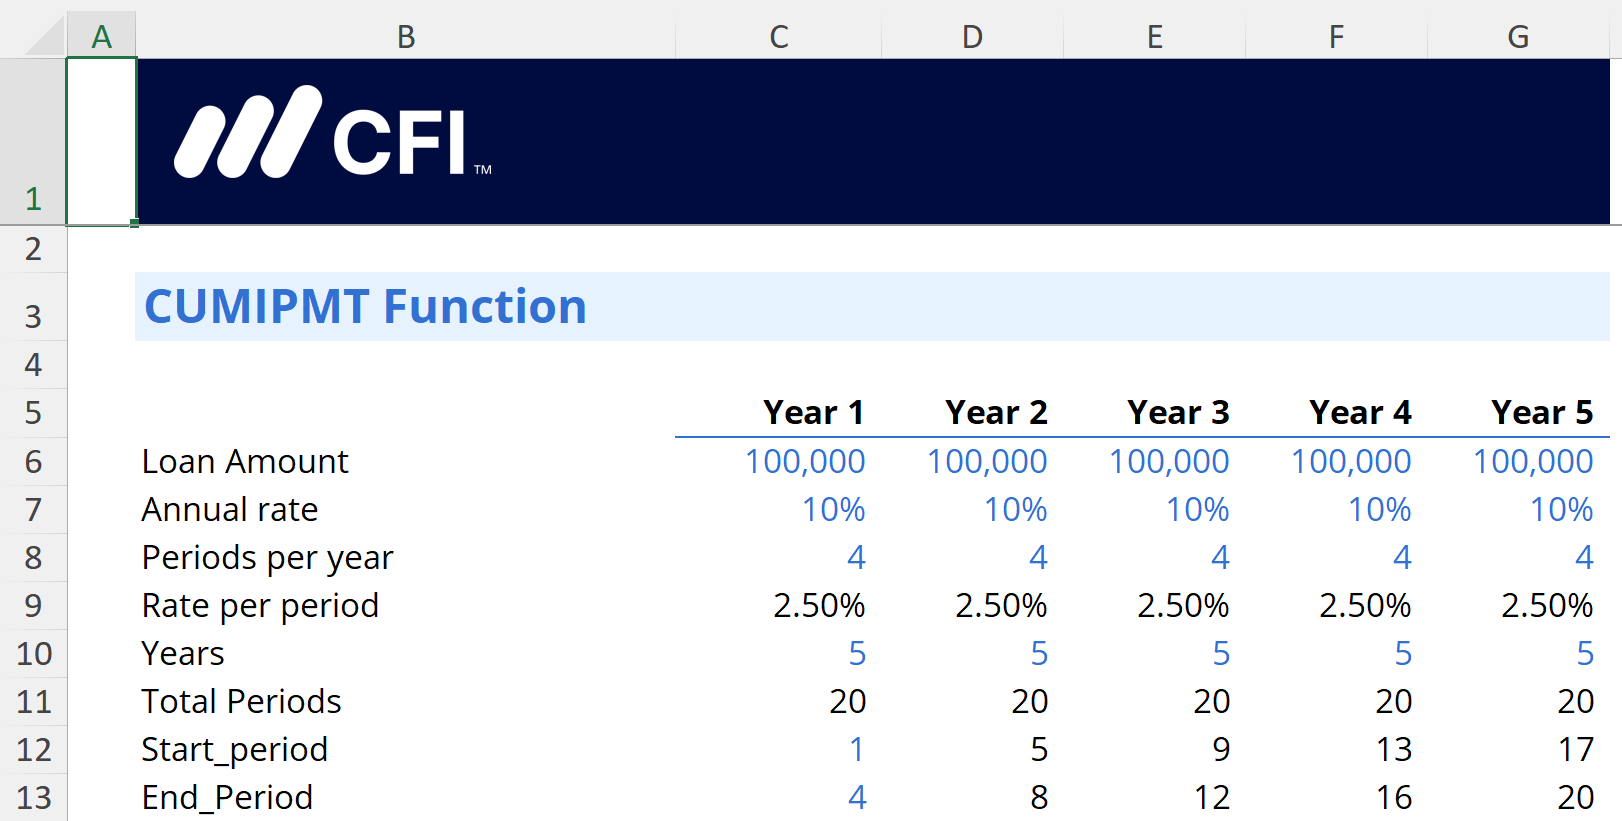This screenshot has height=821, width=1622.
Task: Select Year 3 loan amount 100,000
Action: [x=1168, y=462]
